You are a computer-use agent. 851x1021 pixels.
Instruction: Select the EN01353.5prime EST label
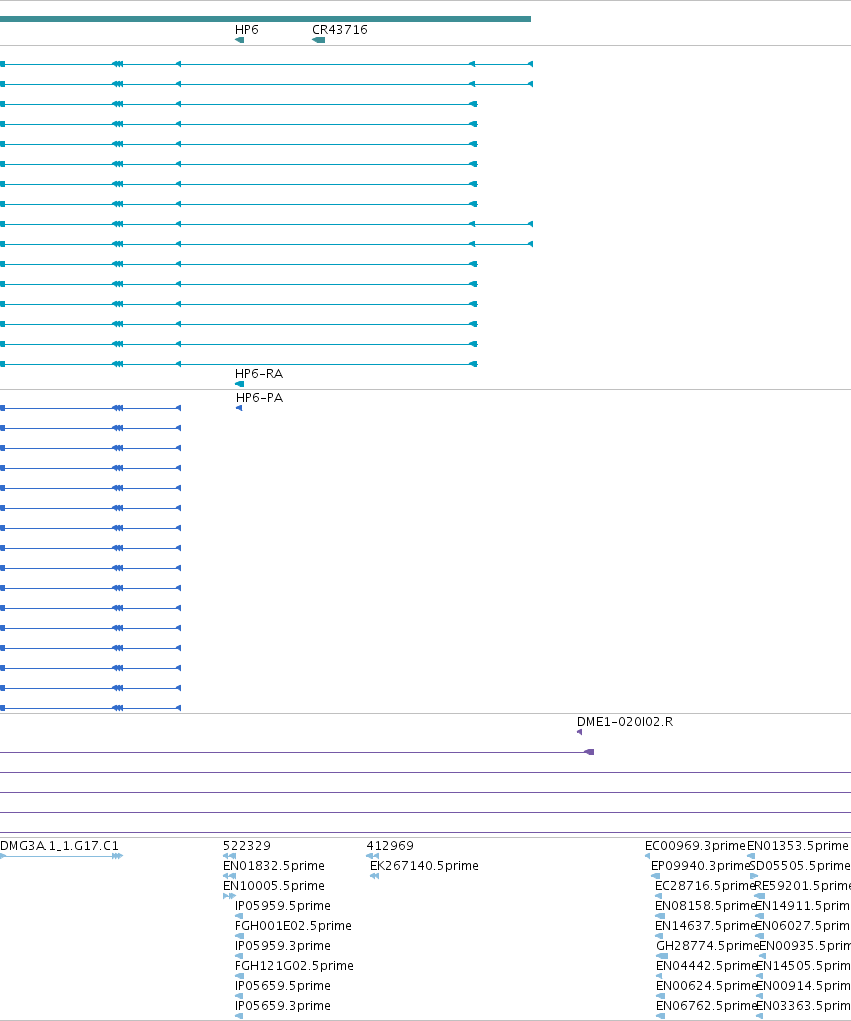click(x=798, y=846)
